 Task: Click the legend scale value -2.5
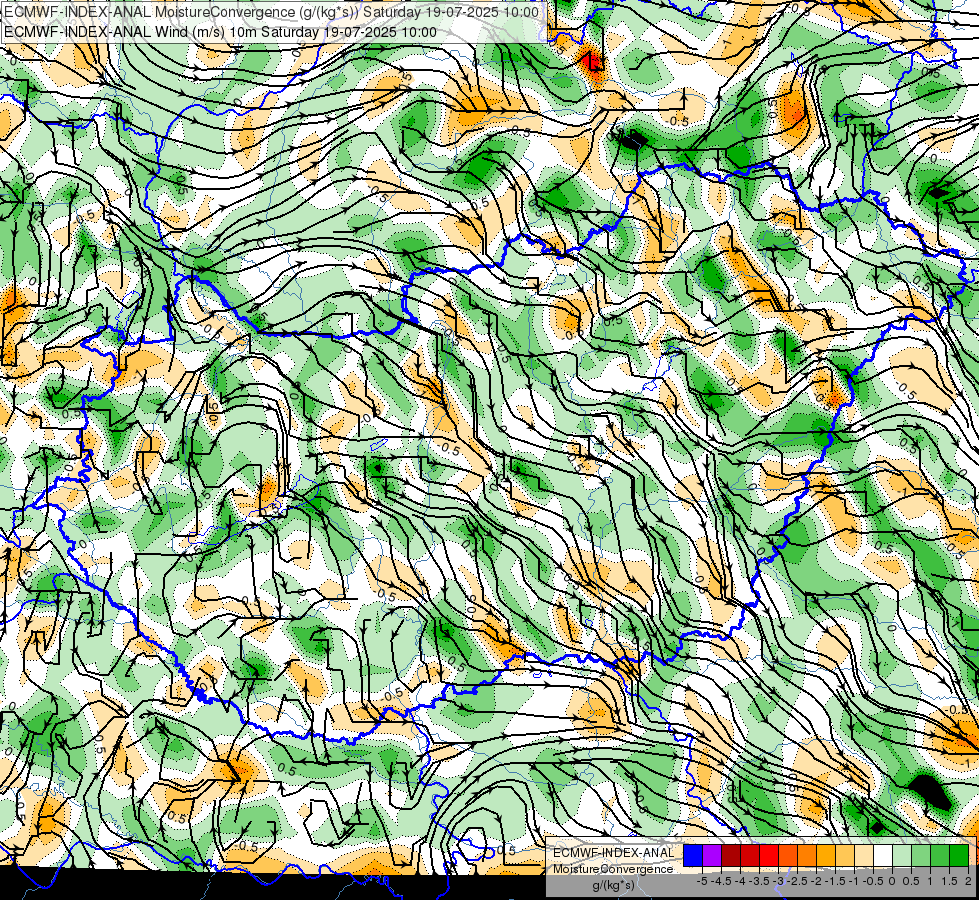pos(797,881)
